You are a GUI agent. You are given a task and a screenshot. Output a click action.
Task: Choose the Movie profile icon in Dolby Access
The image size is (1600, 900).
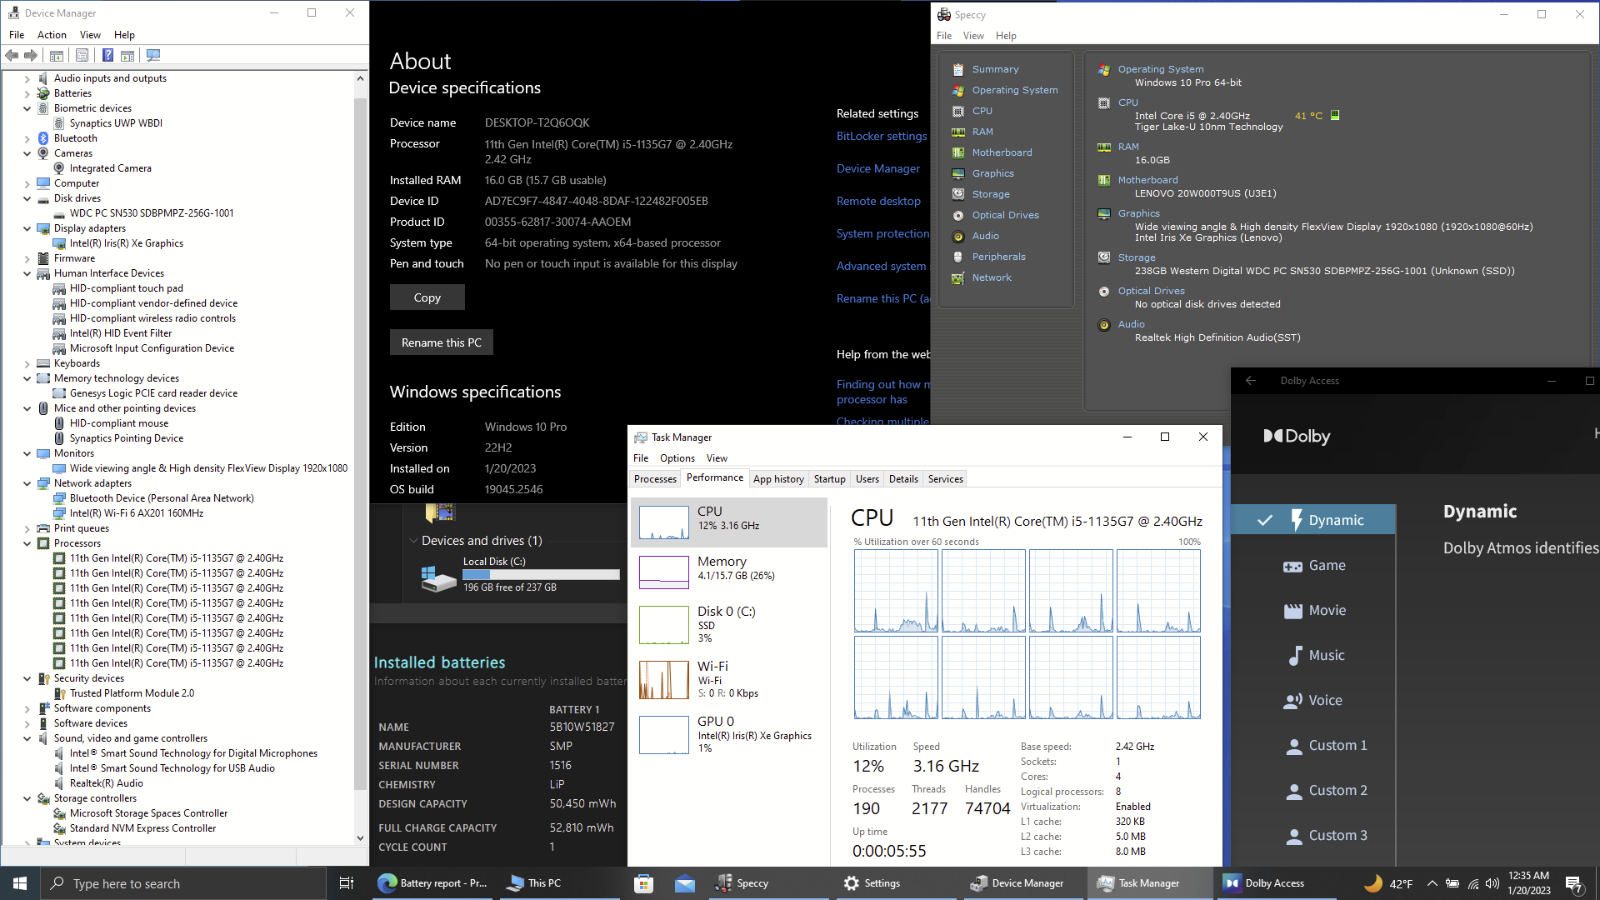1293,611
